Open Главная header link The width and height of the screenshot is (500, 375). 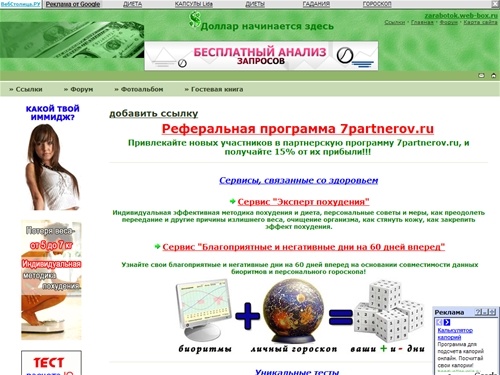point(422,22)
